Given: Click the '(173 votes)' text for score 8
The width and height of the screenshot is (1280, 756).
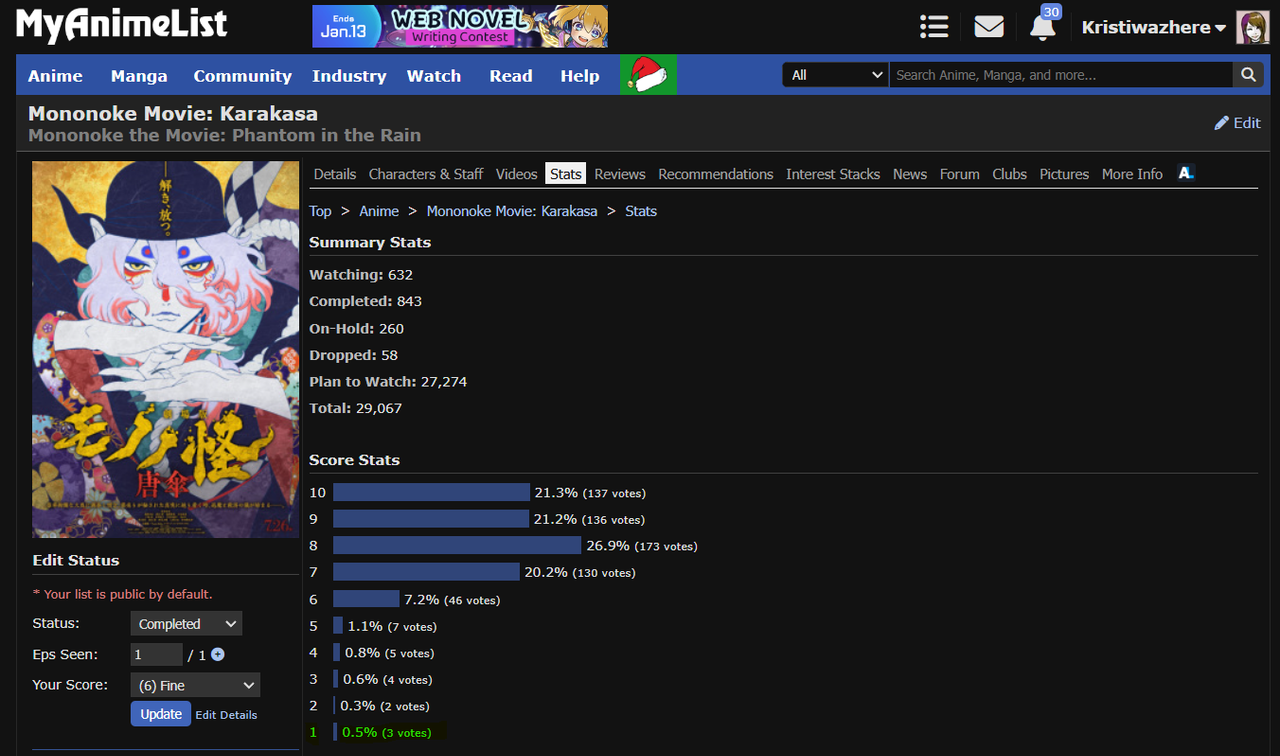Looking at the screenshot, I should (666, 547).
